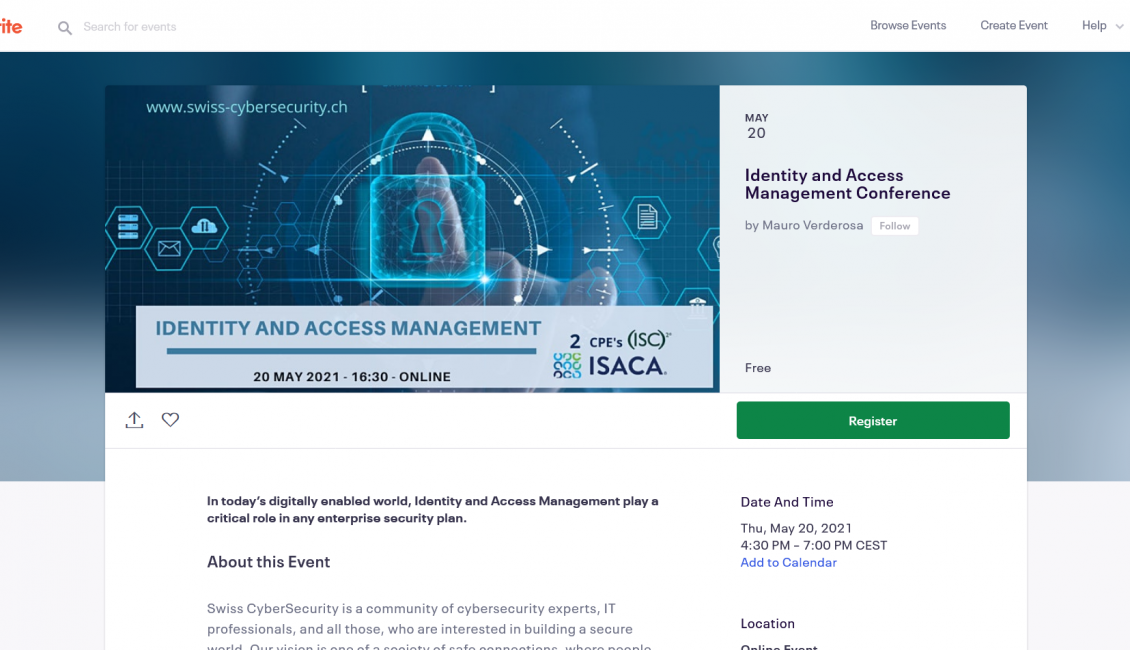Open the Browse Events page

click(x=907, y=26)
